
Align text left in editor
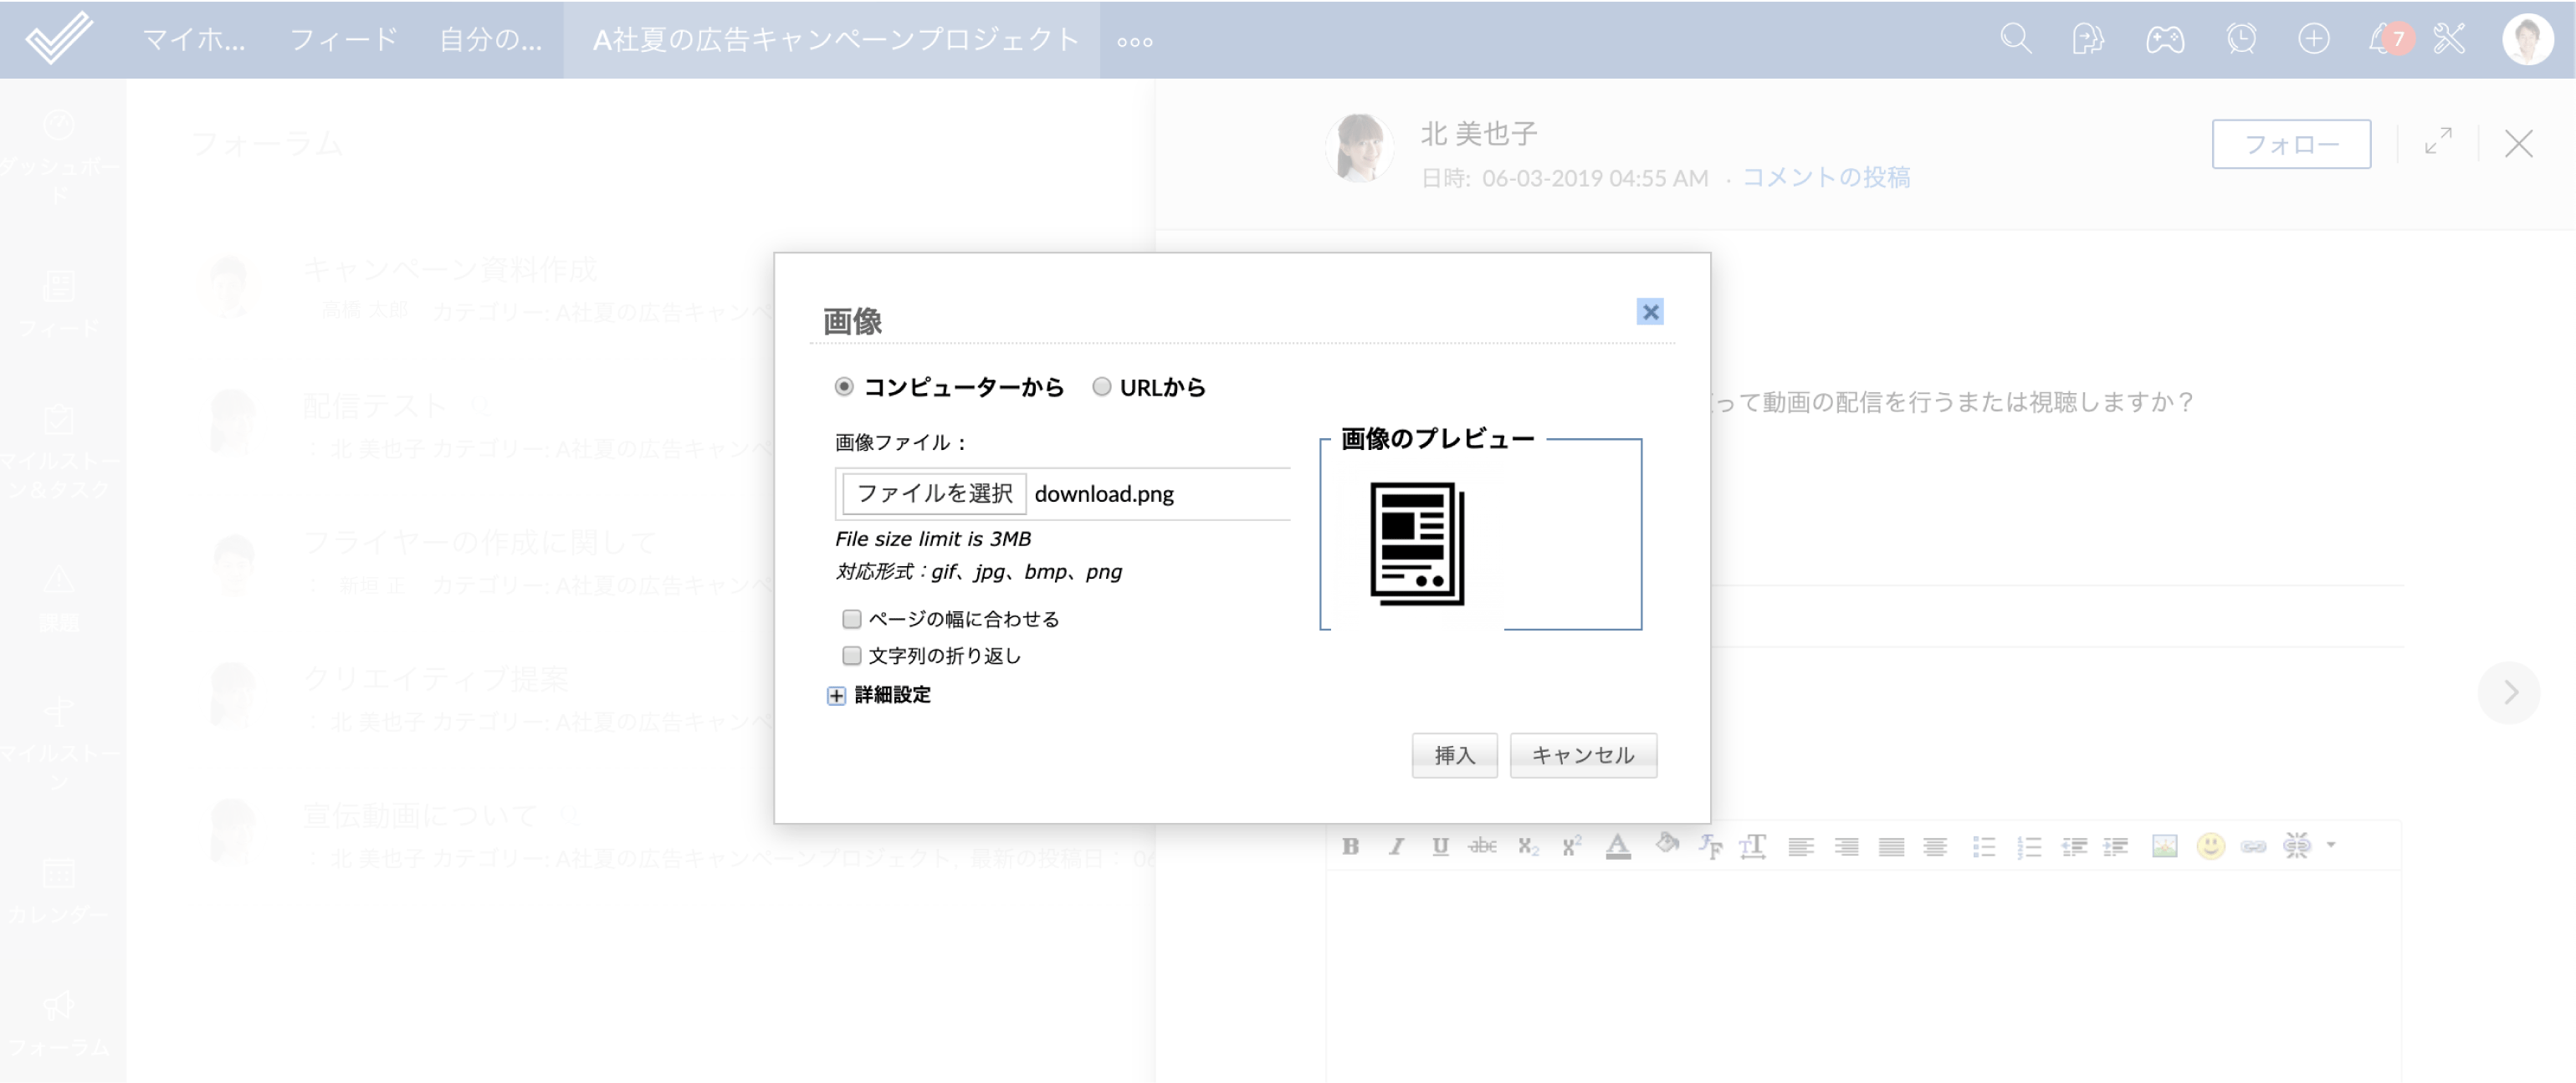(1801, 847)
